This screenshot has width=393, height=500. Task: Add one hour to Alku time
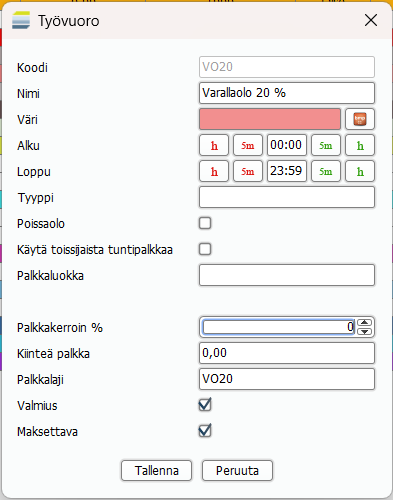[x=360, y=145]
